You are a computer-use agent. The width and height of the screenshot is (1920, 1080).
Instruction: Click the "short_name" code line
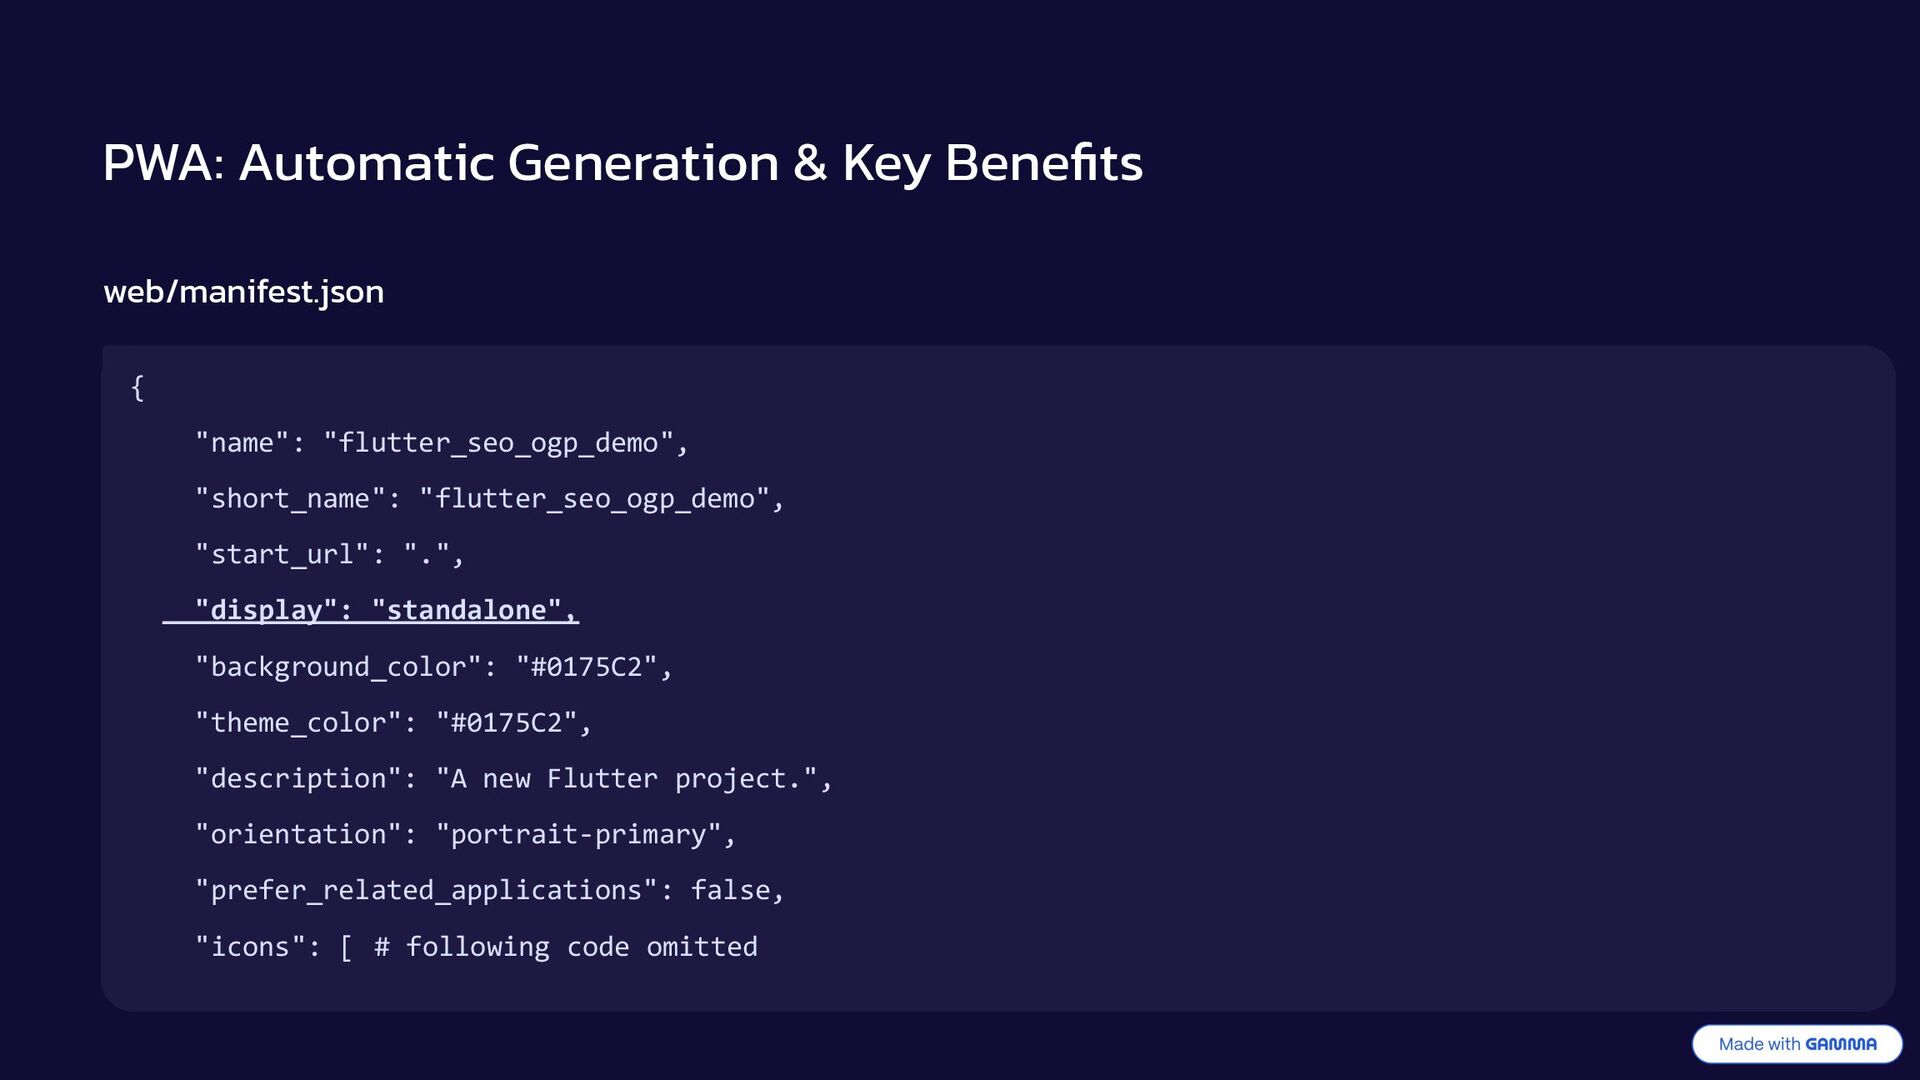pyautogui.click(x=490, y=499)
